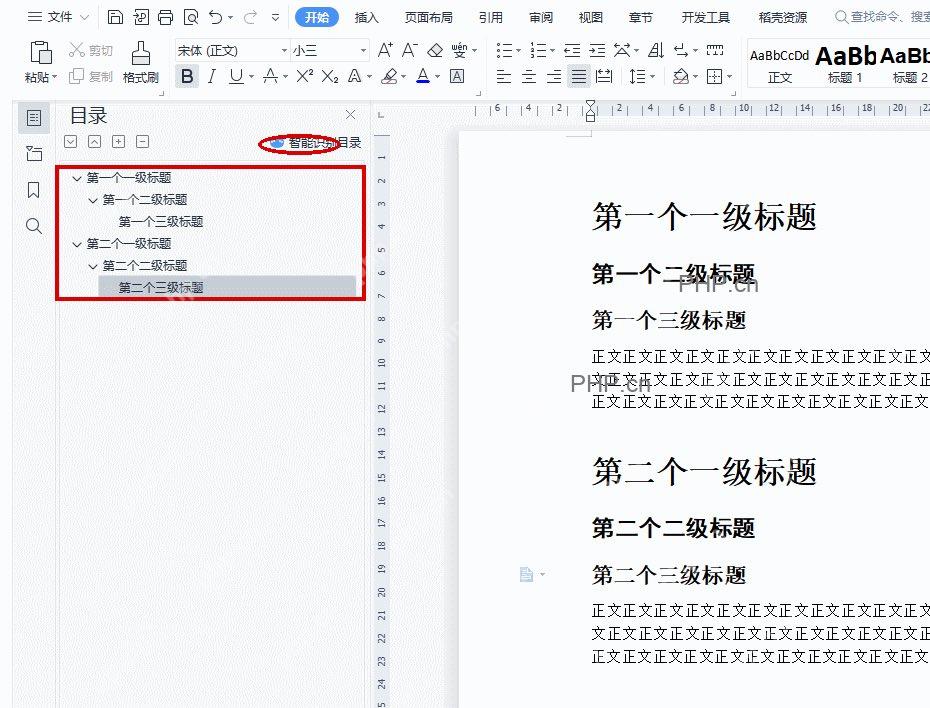Screen dimensions: 930x708
Task: Collapse 第一个一级标题 tree node
Action: 77,178
